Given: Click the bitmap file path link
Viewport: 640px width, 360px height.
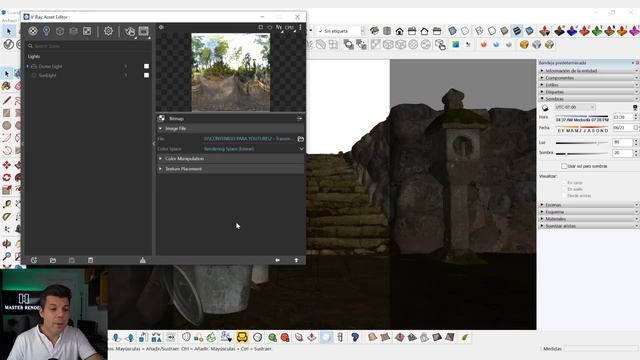Looking at the screenshot, I should coord(248,139).
